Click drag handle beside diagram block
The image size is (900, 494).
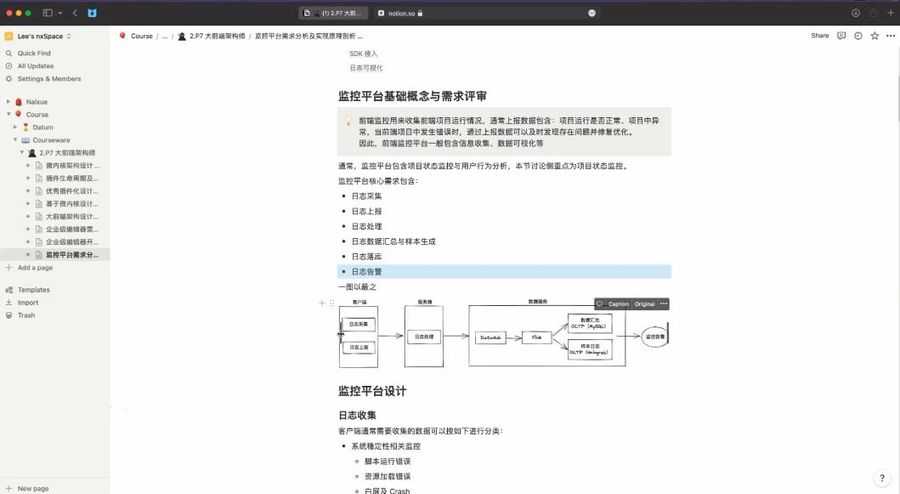click(x=332, y=303)
